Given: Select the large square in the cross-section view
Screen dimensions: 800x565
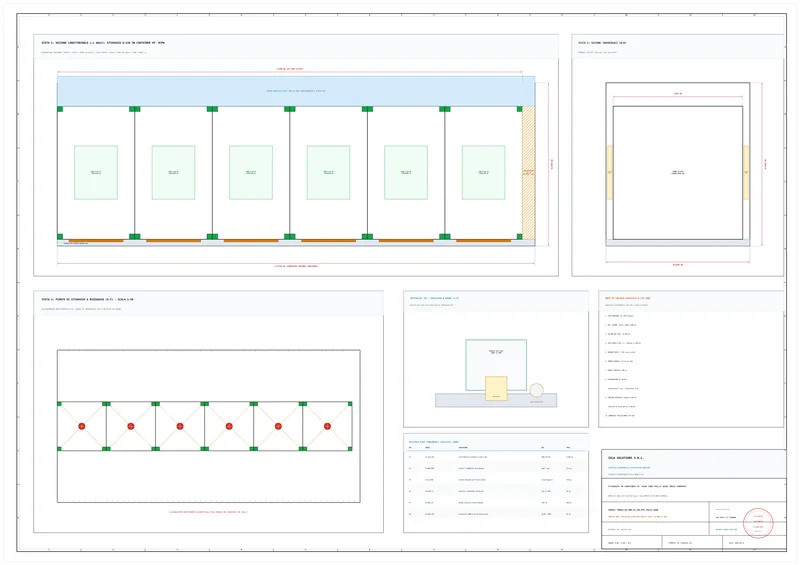Looking at the screenshot, I should click(678, 173).
